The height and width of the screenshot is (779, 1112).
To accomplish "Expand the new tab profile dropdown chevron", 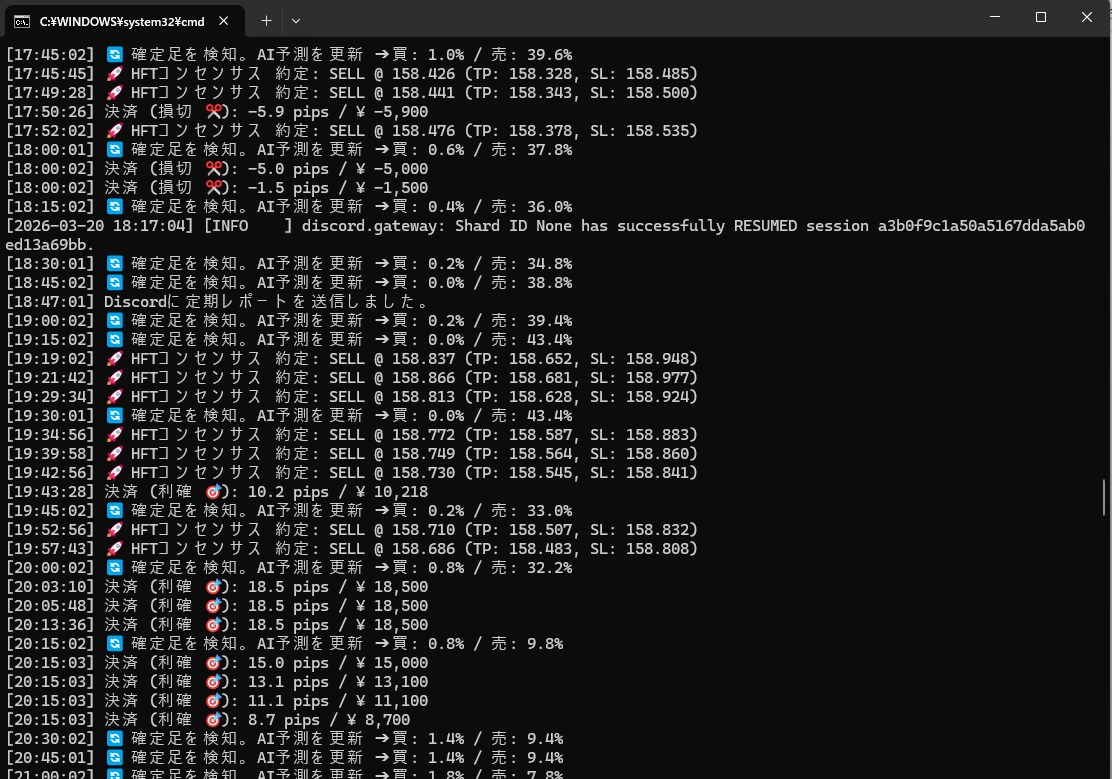I will [x=296, y=21].
